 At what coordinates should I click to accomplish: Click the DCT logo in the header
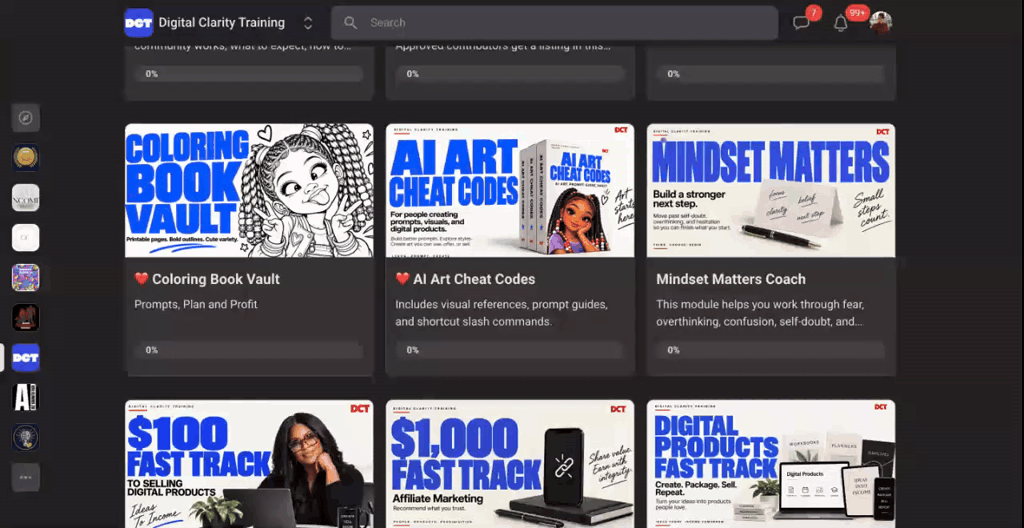[138, 23]
